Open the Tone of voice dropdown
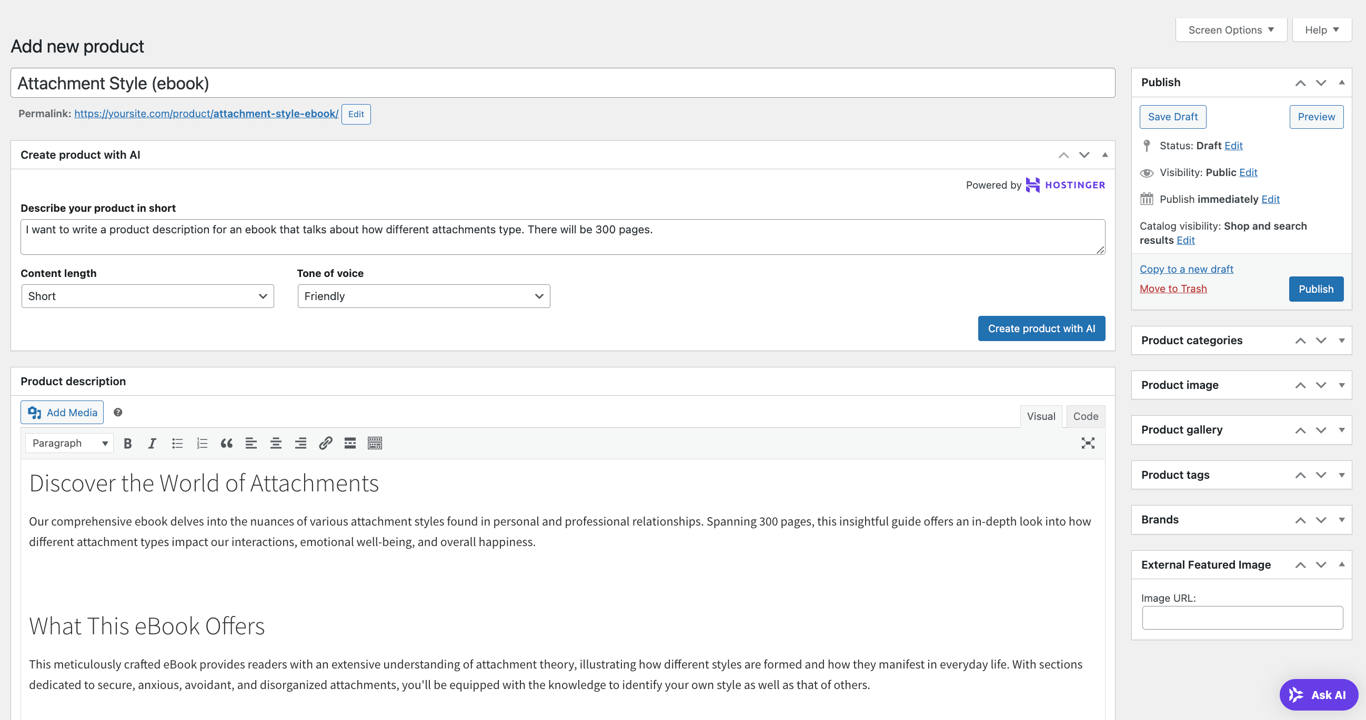 [423, 296]
